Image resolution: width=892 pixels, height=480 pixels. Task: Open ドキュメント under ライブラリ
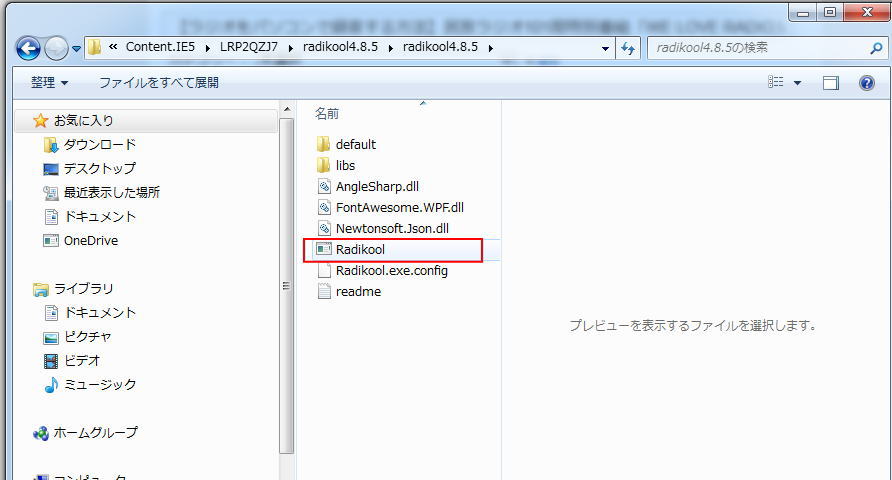100,313
